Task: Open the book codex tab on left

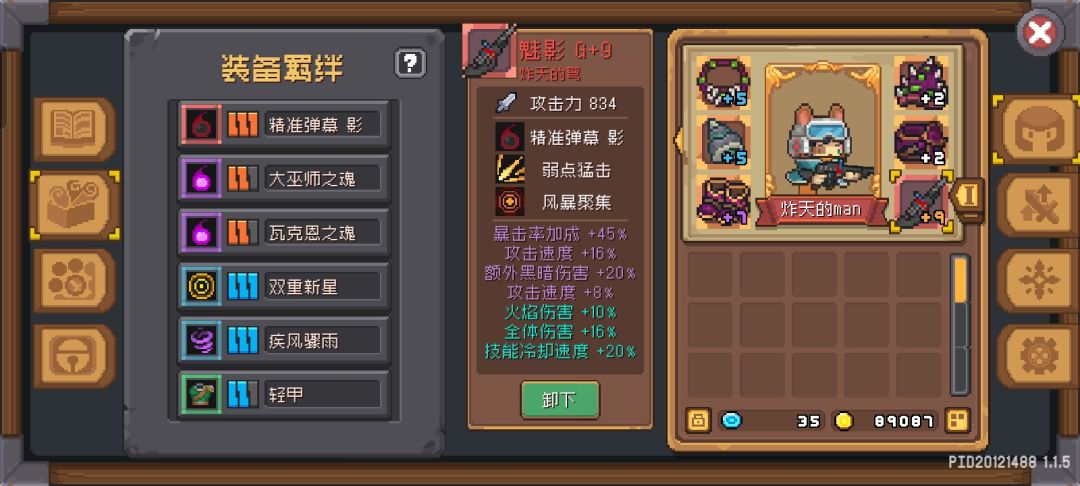Action: [74, 129]
